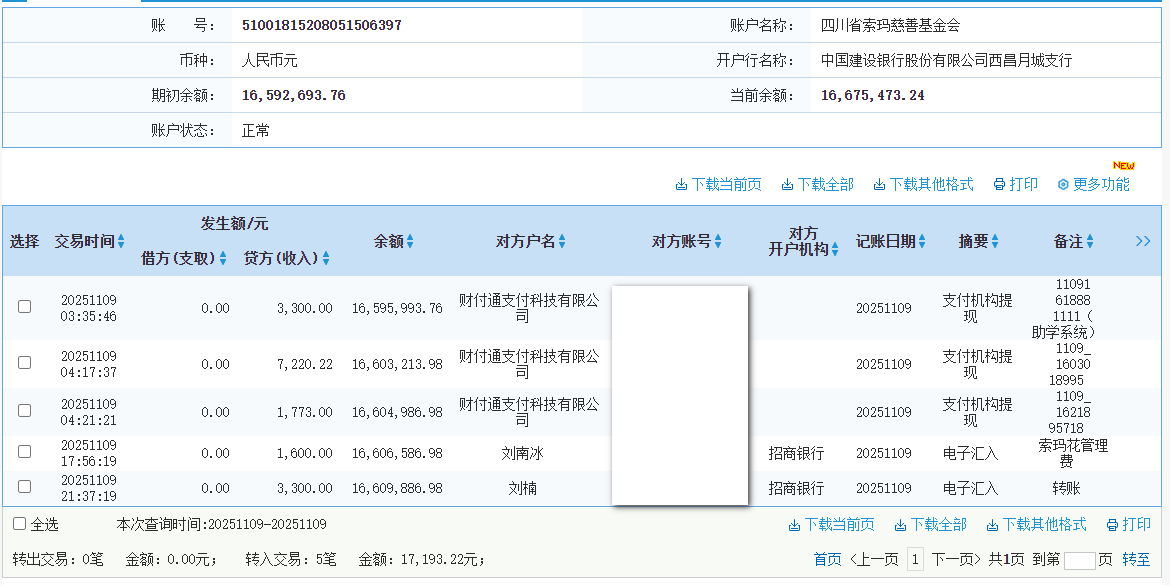Click the bottom 下载全部 download icon
Screen dimensions: 1170x585
(901, 524)
